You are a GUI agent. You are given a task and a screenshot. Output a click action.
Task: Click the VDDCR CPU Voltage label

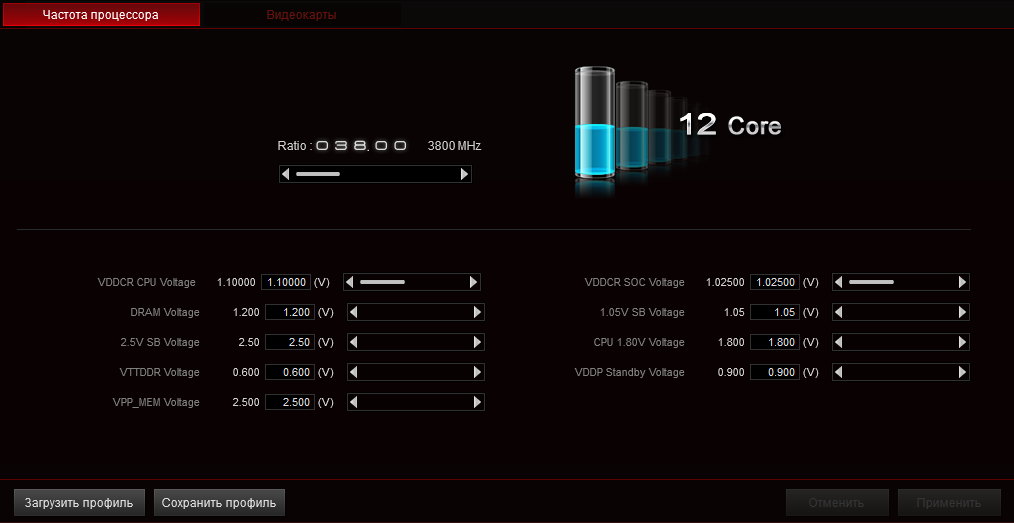coord(146,282)
